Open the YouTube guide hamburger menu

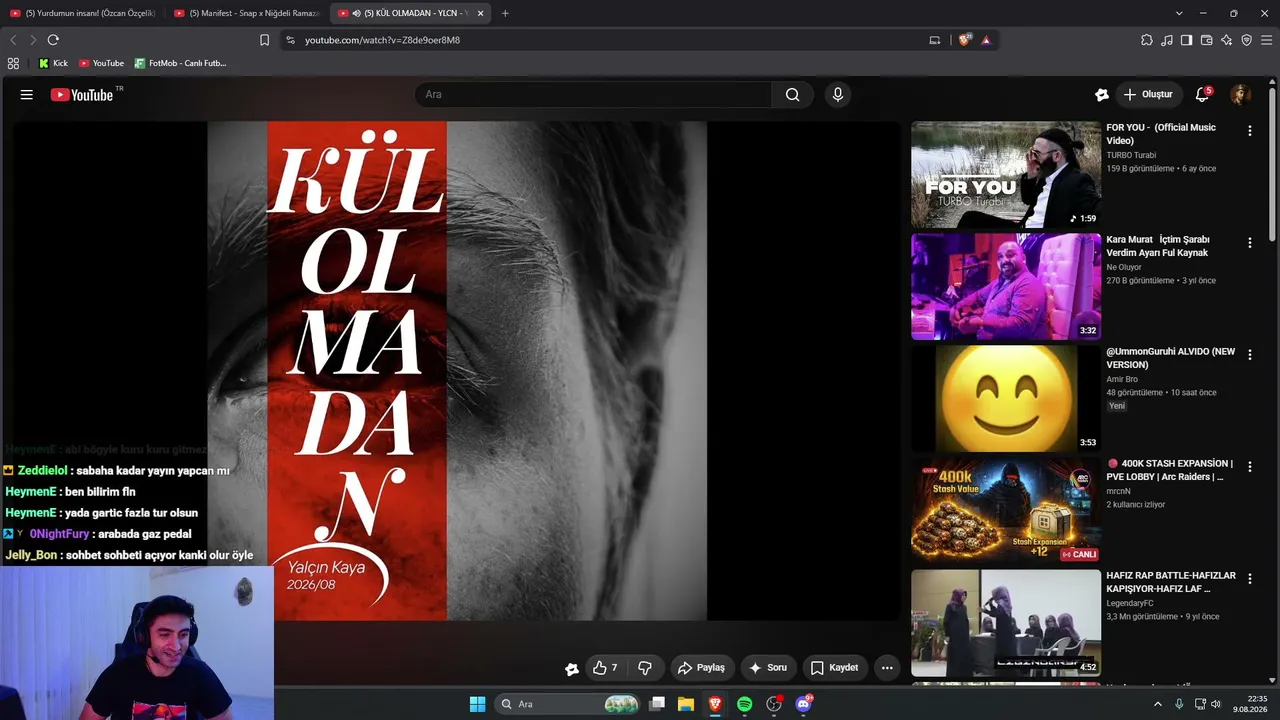pyautogui.click(x=27, y=95)
